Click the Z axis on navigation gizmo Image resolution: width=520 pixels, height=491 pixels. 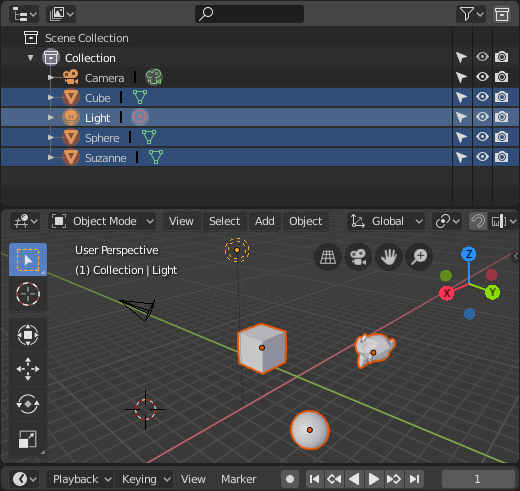click(469, 254)
